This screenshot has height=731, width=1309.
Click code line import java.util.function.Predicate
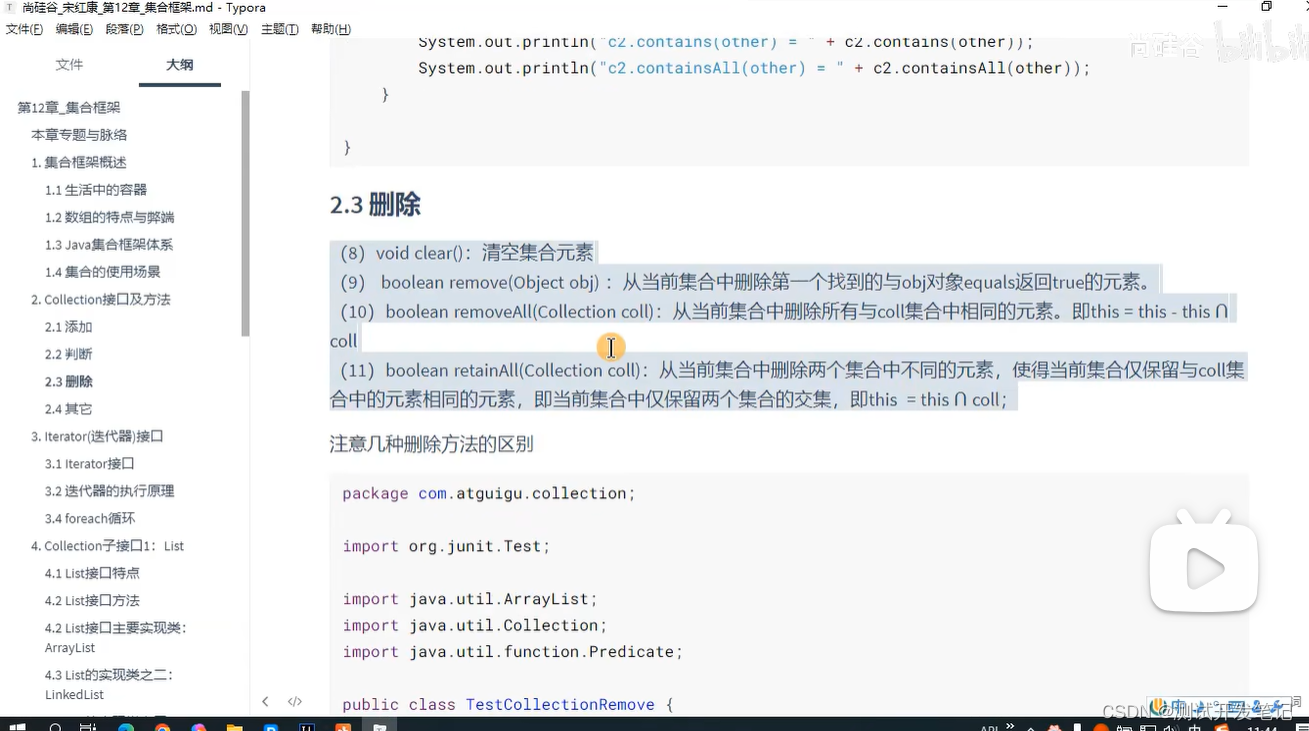point(512,652)
